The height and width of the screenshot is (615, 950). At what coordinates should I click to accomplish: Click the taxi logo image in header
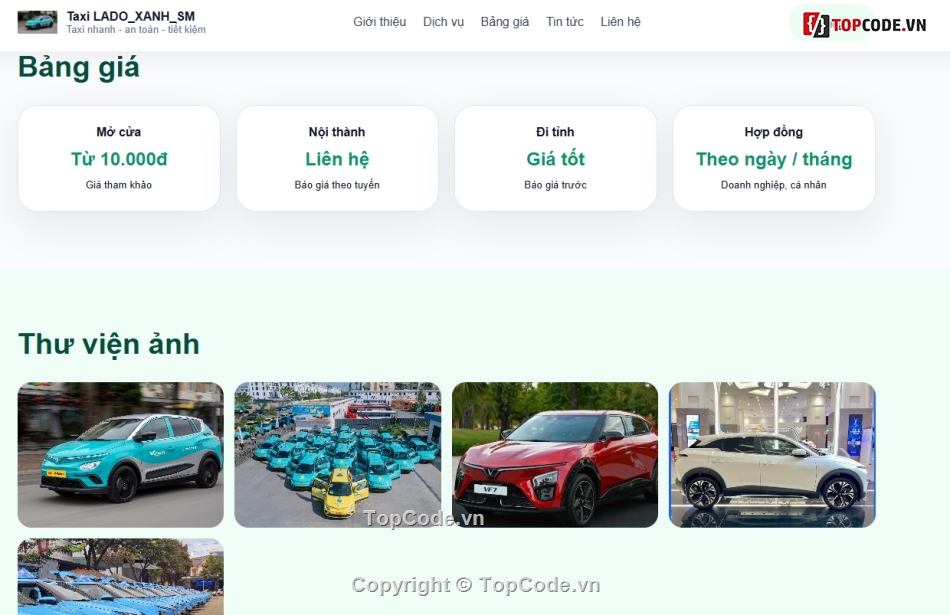[x=38, y=22]
